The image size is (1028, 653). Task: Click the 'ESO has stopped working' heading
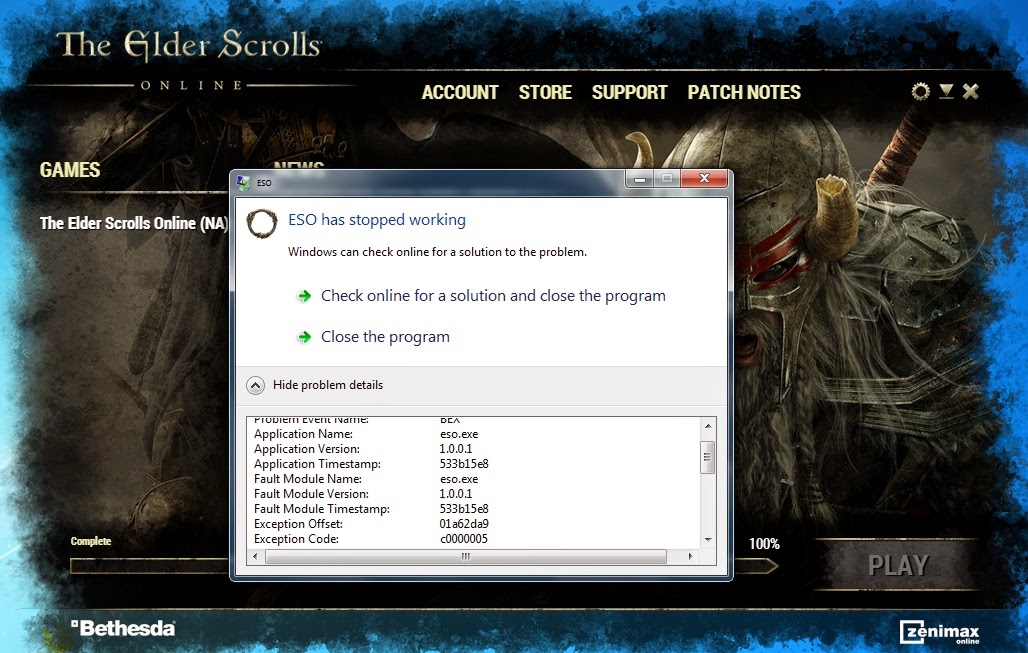point(377,220)
